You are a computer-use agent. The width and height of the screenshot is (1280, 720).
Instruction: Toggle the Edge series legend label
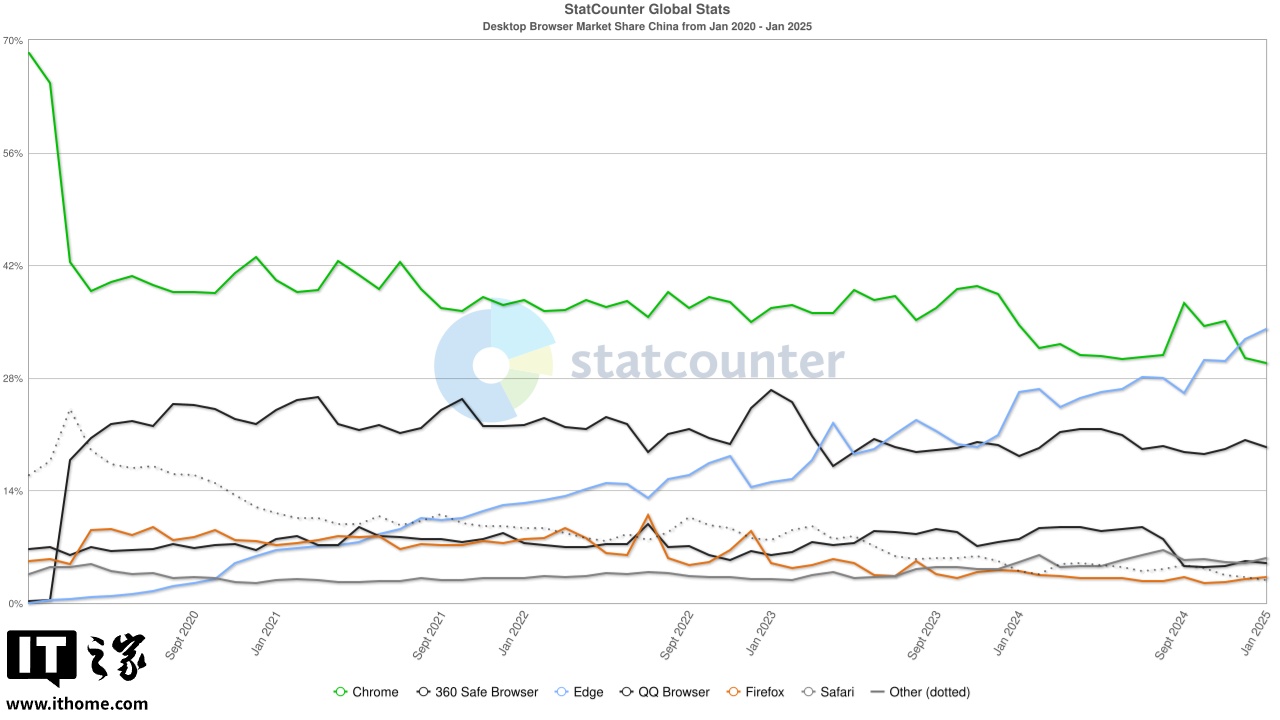tap(589, 692)
